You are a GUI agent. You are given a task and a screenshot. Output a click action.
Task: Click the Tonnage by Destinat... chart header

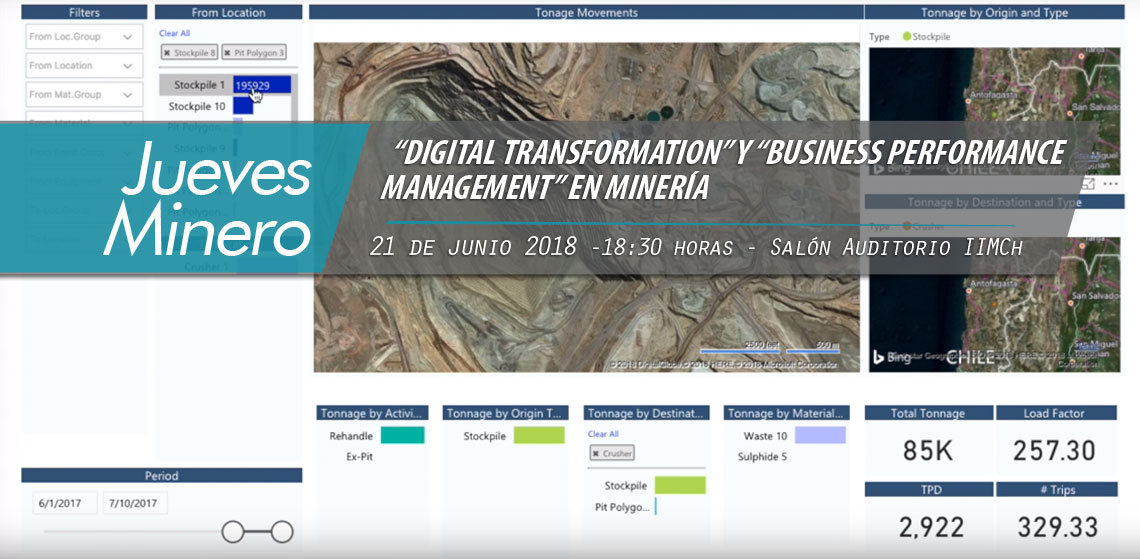click(x=646, y=413)
